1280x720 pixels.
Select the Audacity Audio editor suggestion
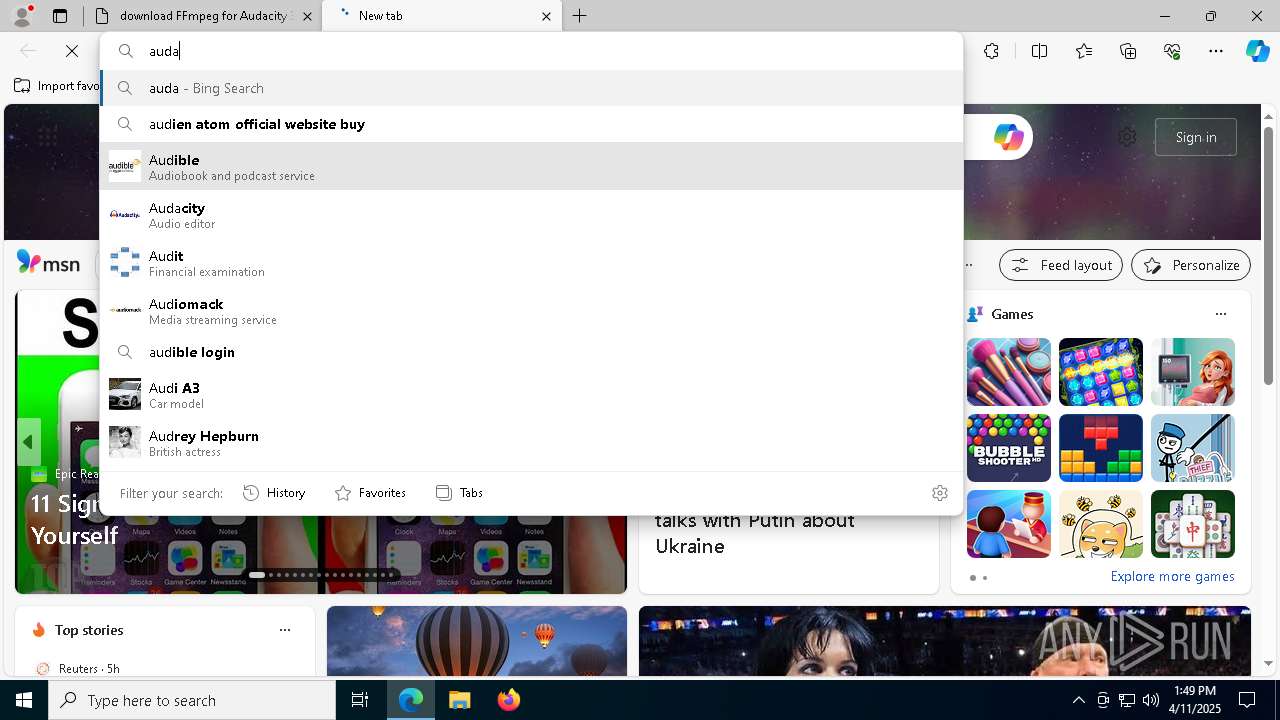(531, 214)
